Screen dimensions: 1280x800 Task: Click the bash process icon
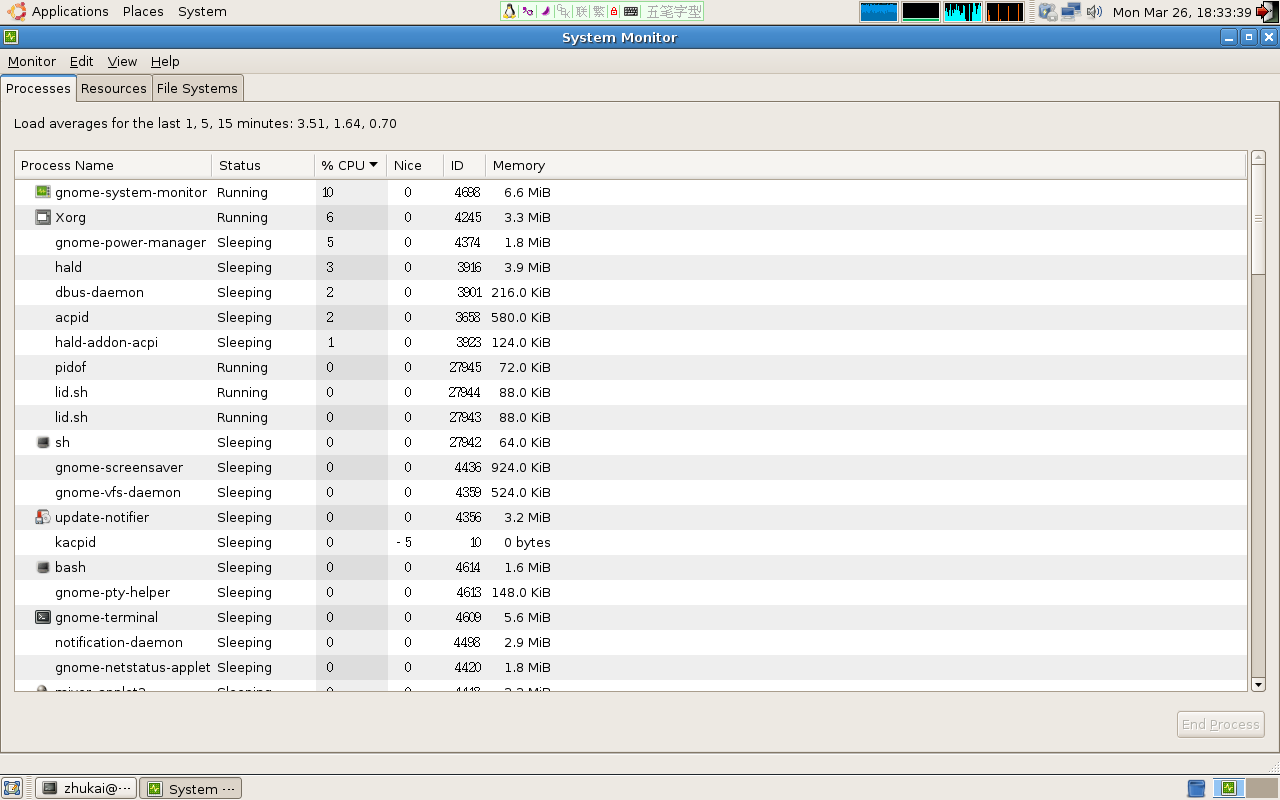tap(43, 567)
